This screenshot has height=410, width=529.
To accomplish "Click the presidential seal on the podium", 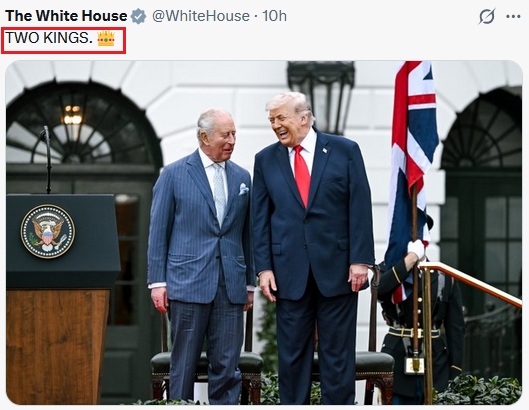I will pyautogui.click(x=48, y=231).
